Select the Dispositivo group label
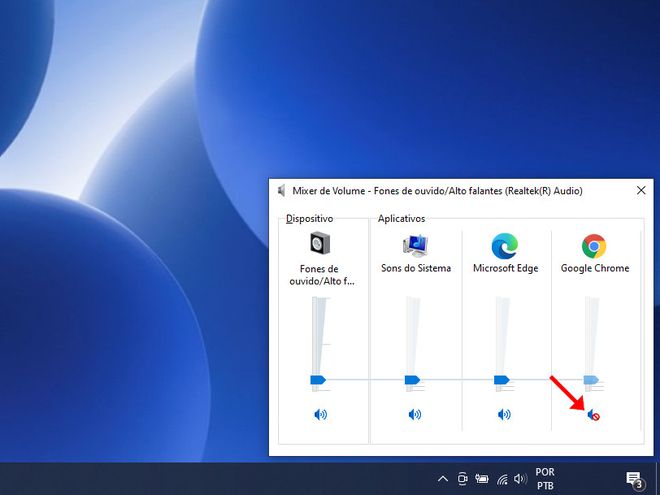Viewport: 660px width, 495px height. (x=309, y=218)
